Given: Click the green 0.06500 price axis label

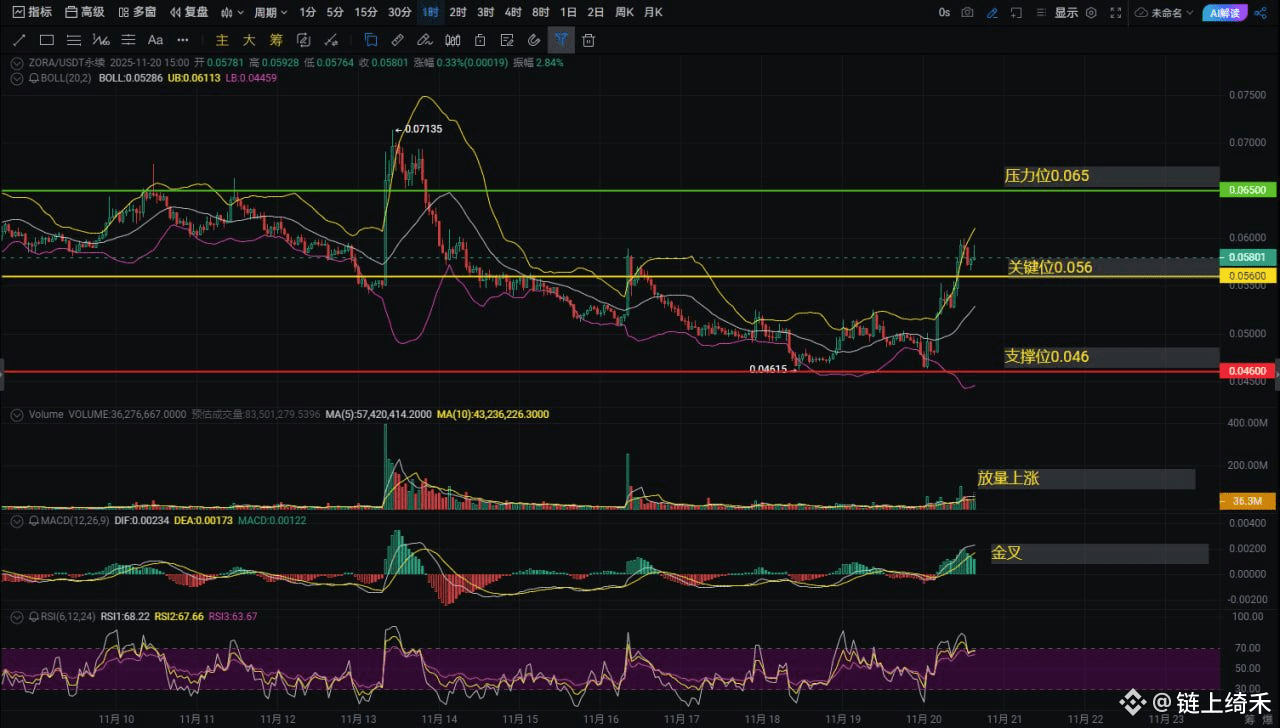Looking at the screenshot, I should click(1245, 190).
